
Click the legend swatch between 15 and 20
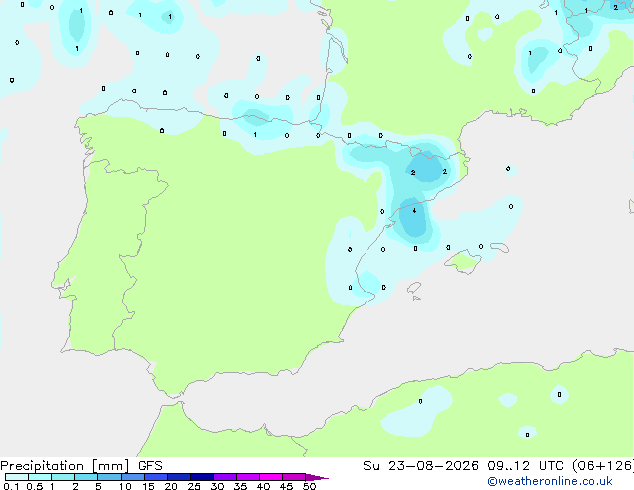tap(155, 477)
